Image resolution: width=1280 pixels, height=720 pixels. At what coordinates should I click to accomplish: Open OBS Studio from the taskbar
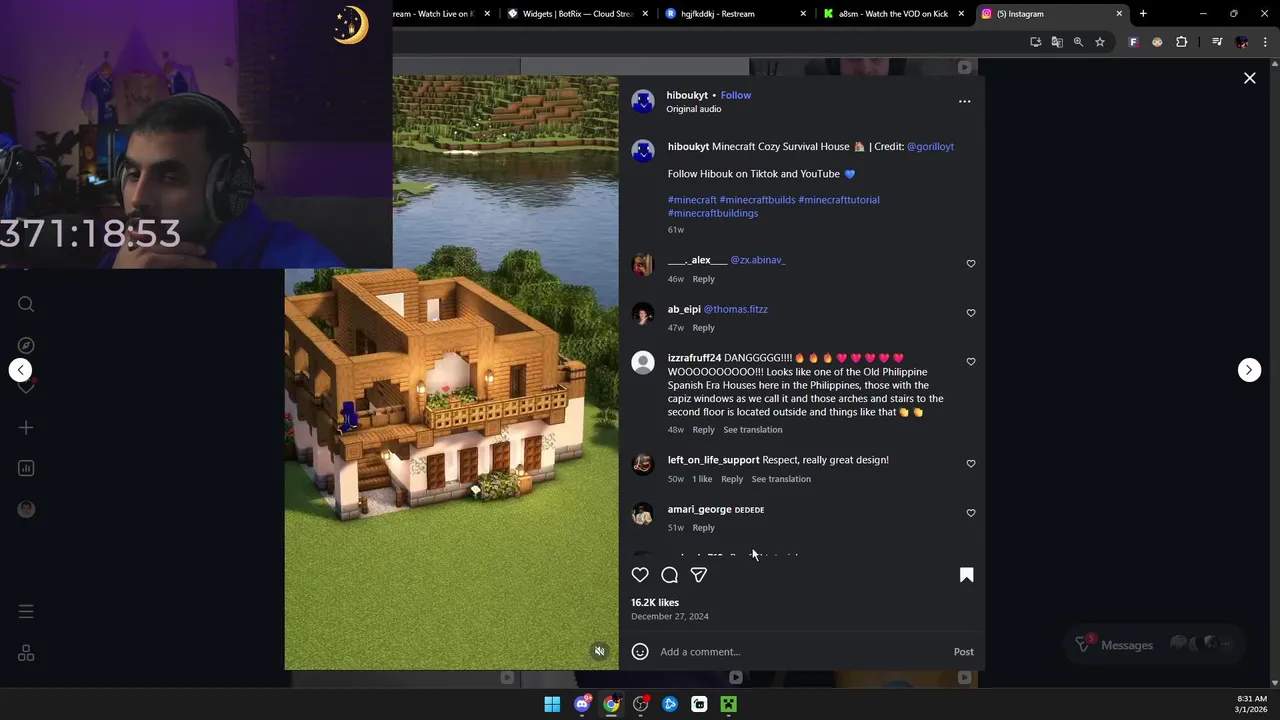click(641, 704)
